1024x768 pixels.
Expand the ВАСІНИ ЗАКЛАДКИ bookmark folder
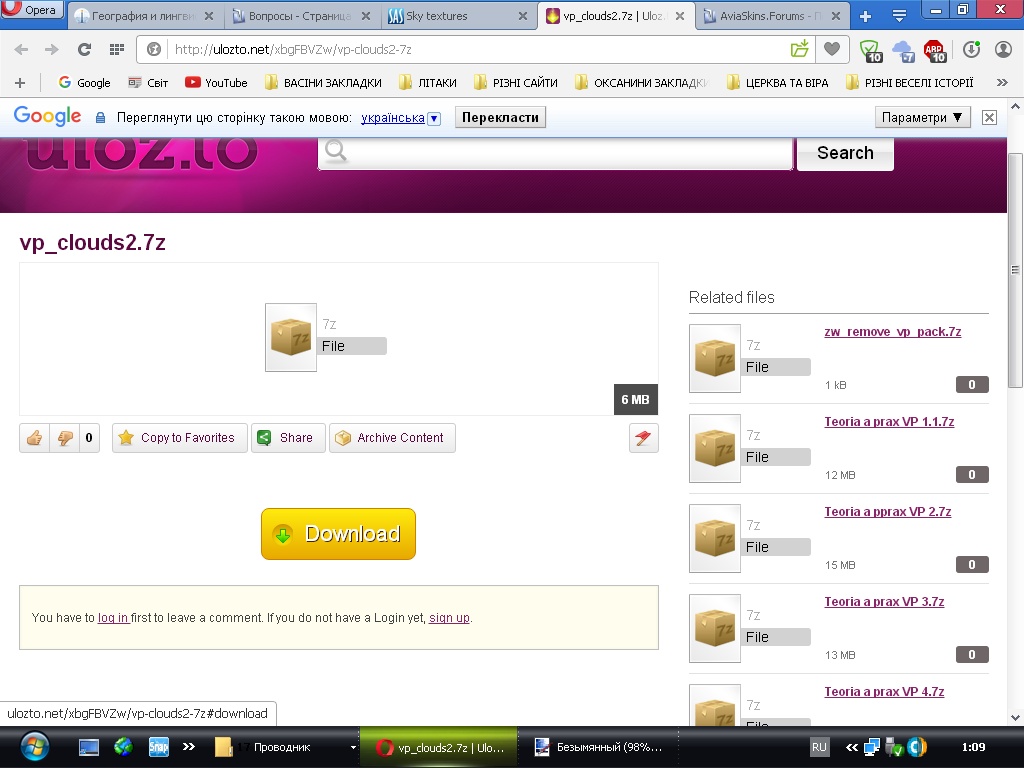pos(323,83)
